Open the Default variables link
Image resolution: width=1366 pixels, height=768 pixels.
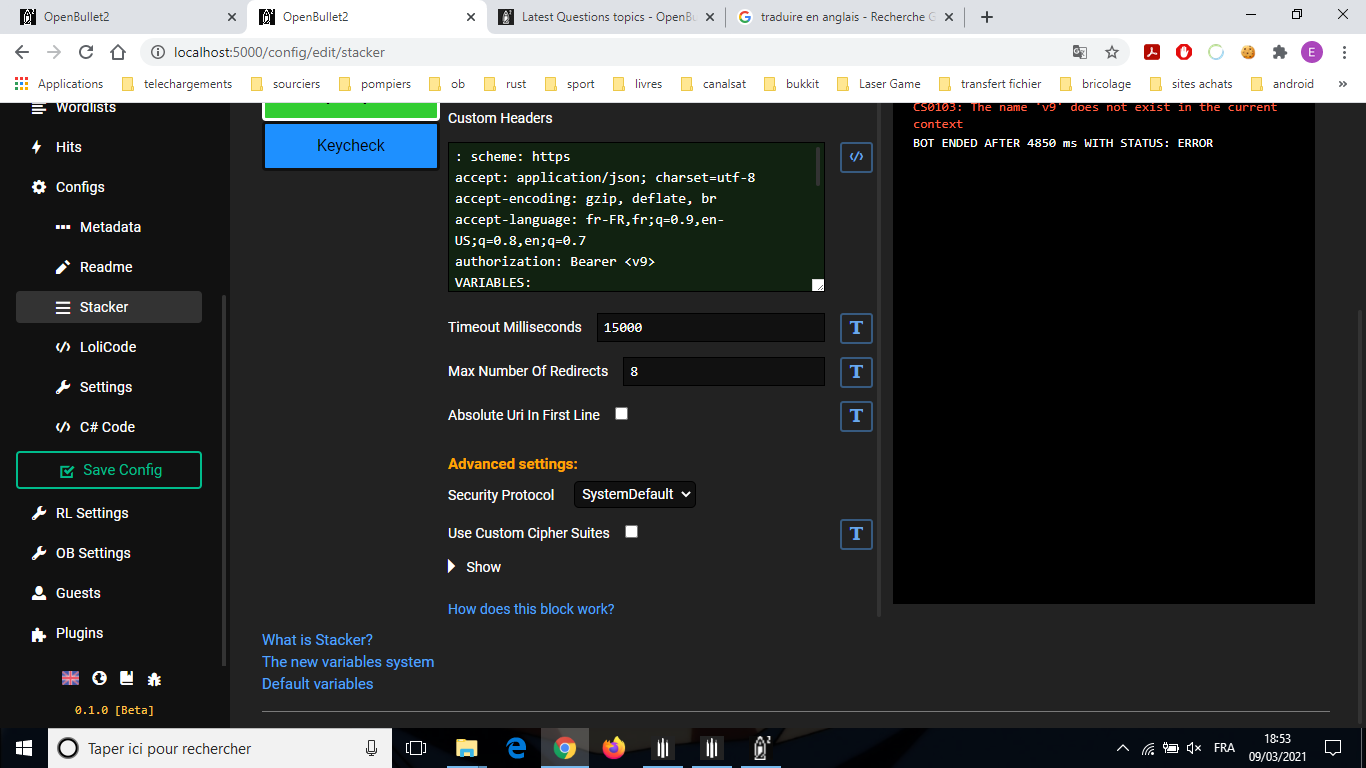[x=318, y=684]
